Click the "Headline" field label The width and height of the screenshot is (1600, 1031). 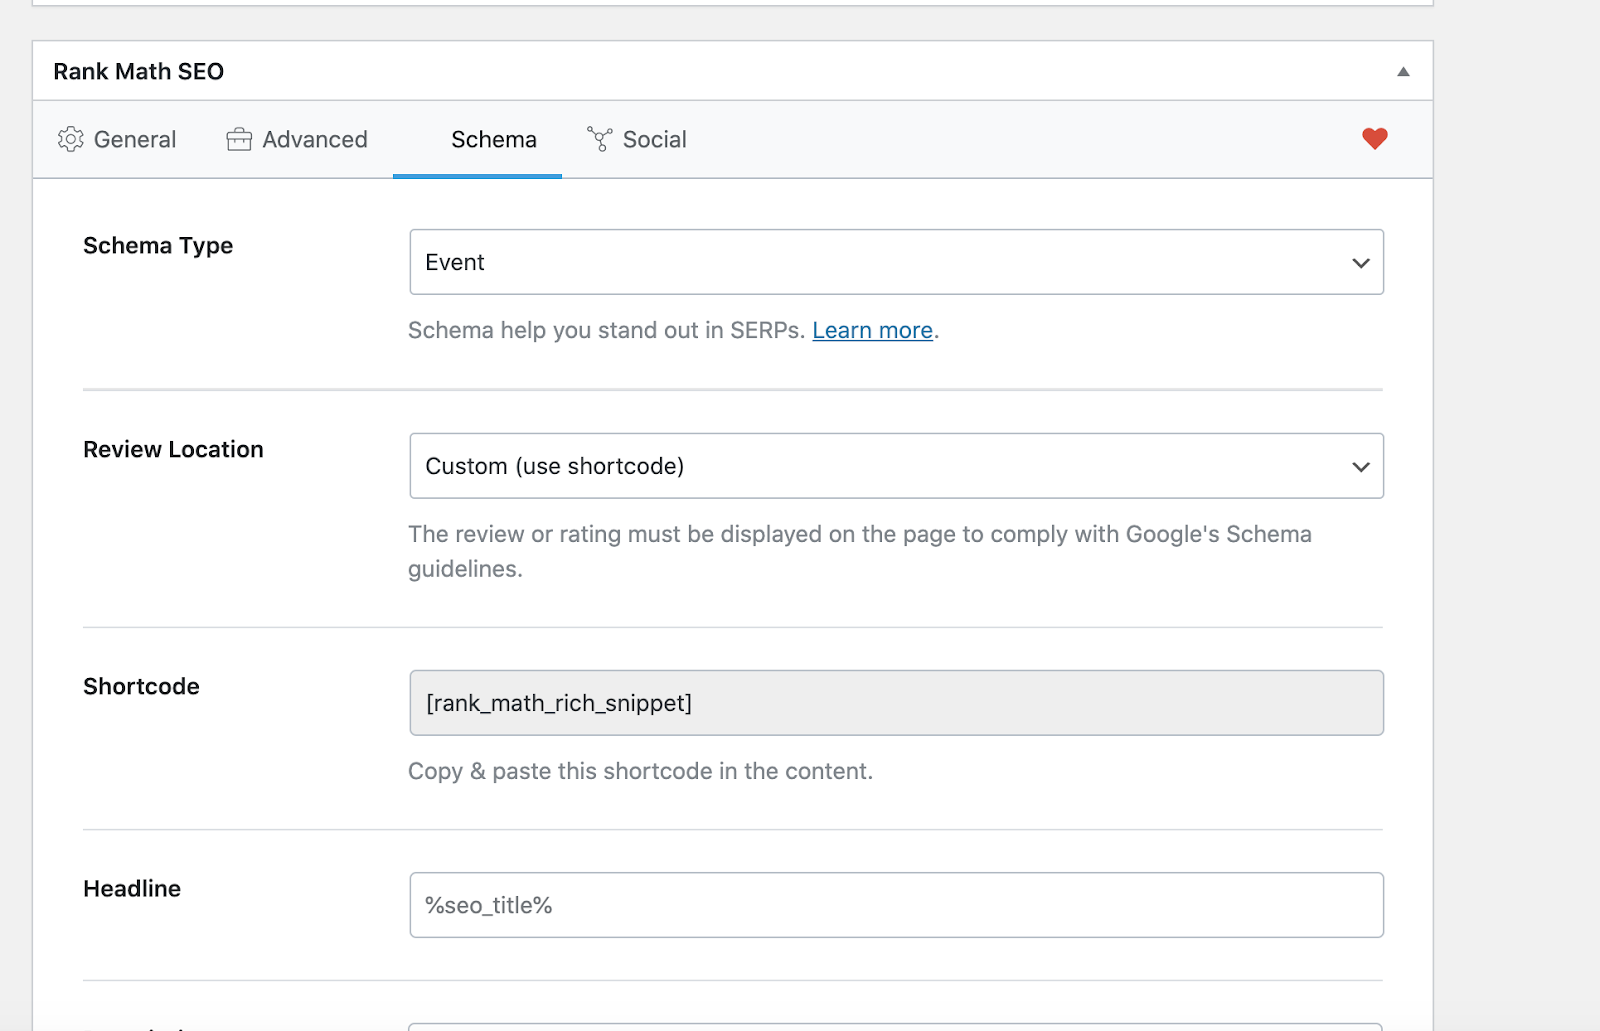pos(132,889)
